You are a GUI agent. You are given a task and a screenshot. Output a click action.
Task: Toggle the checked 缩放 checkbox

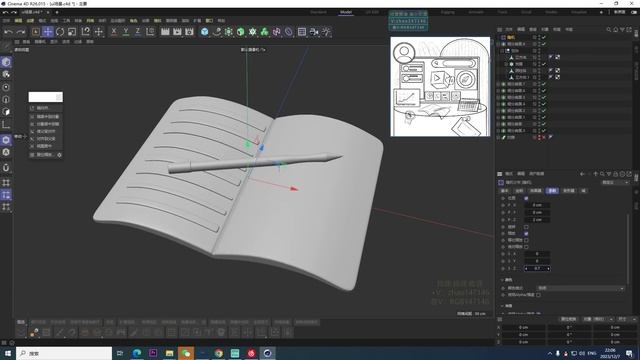(x=526, y=233)
